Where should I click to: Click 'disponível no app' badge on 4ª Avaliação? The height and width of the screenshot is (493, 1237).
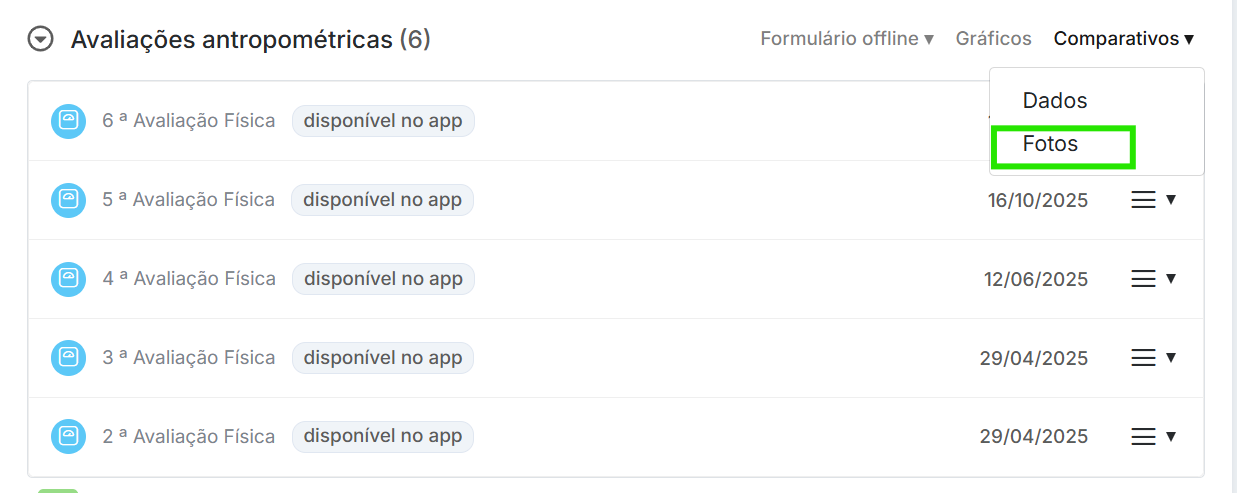(383, 279)
